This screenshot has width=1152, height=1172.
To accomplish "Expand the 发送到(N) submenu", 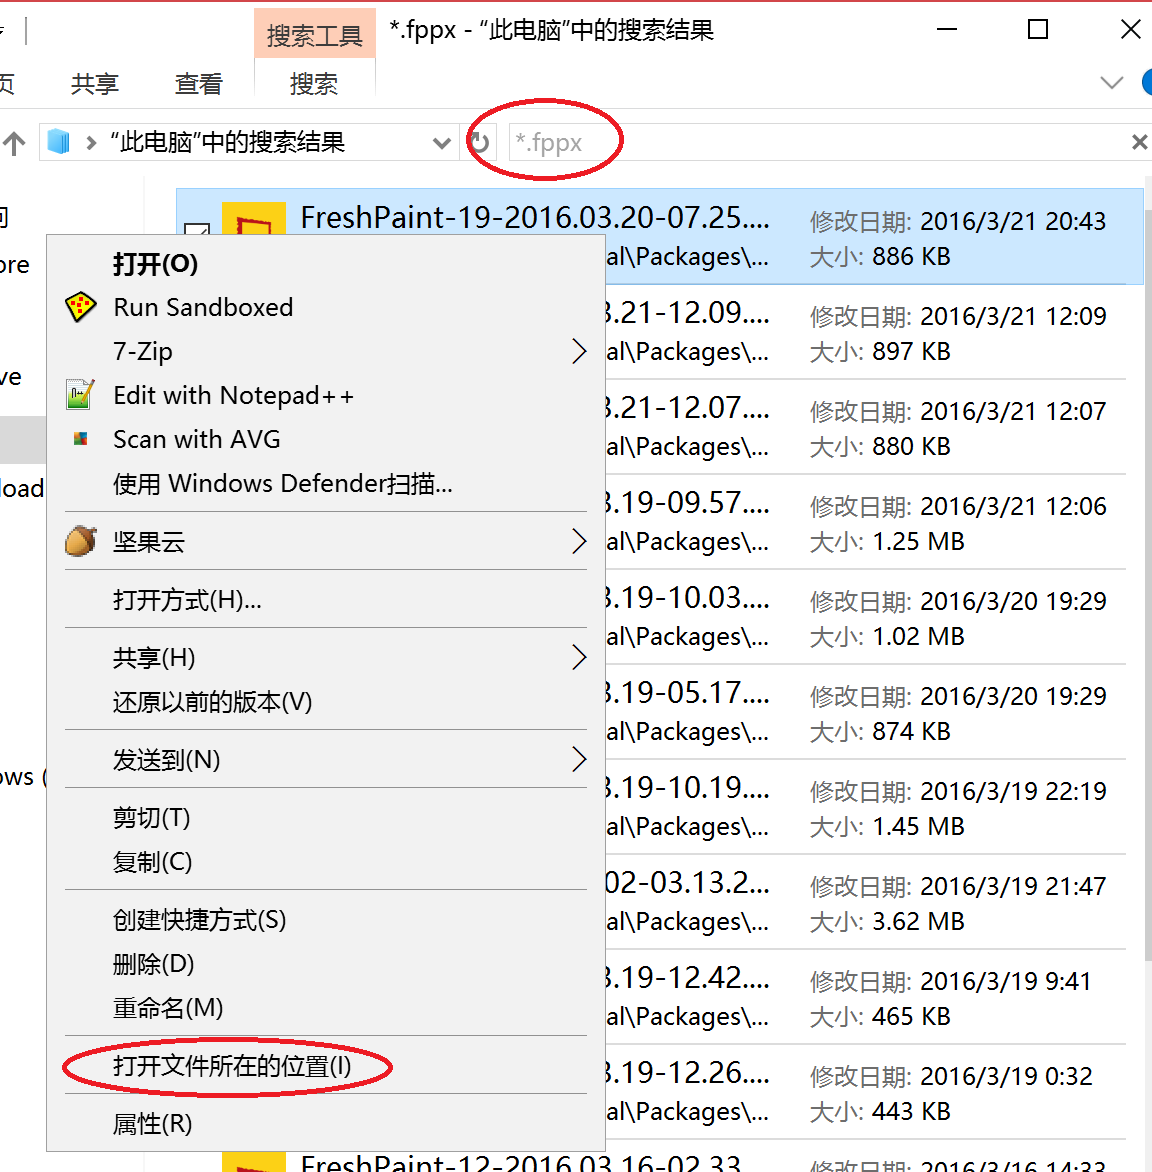I will point(578,760).
